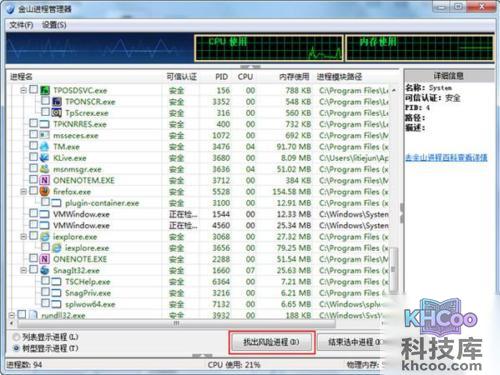Tick the firefox.exe checkbox

click(34, 191)
